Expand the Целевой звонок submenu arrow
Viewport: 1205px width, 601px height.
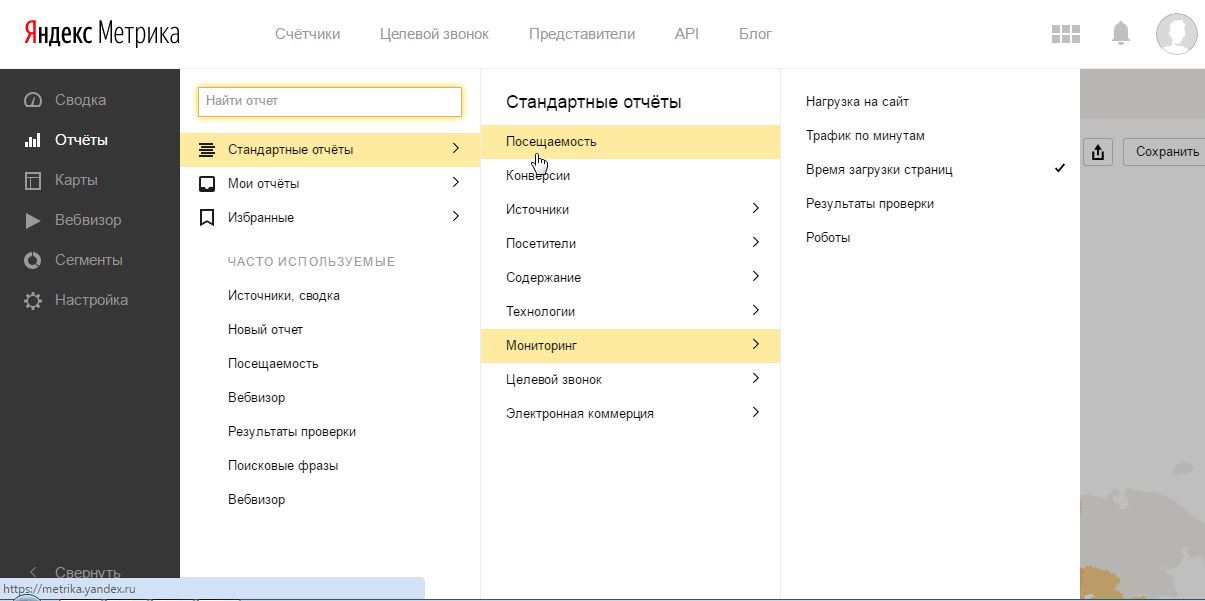click(756, 379)
